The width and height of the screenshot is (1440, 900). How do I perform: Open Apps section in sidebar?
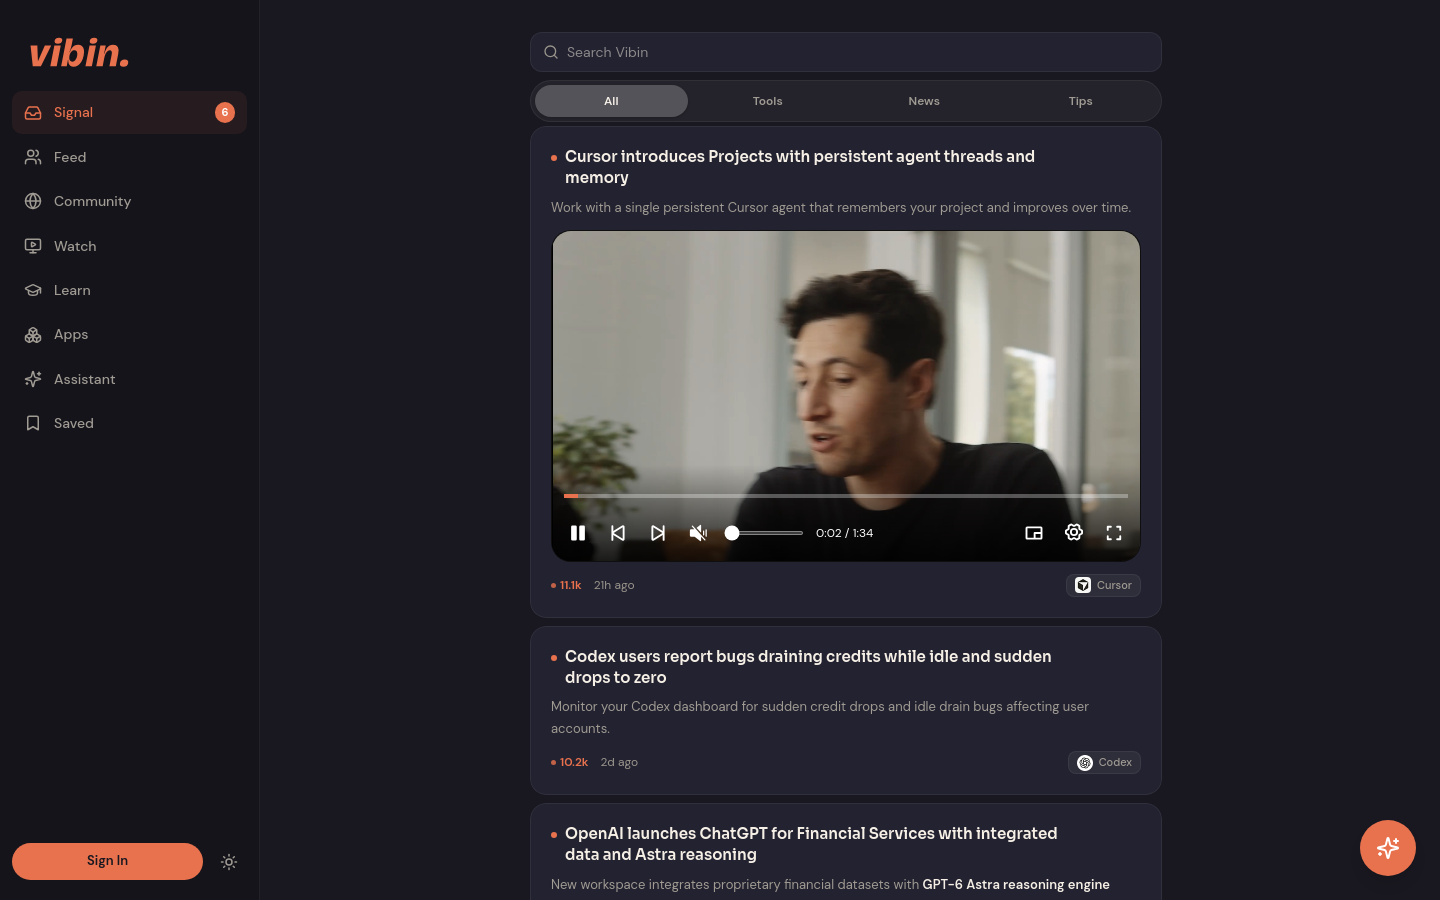point(129,334)
